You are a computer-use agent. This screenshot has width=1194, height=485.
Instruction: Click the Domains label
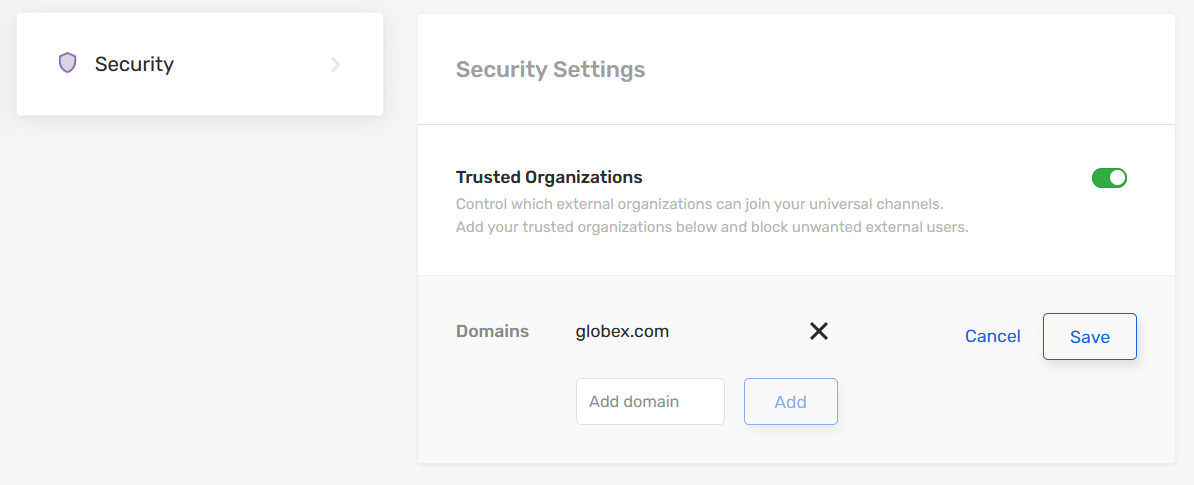click(x=492, y=331)
